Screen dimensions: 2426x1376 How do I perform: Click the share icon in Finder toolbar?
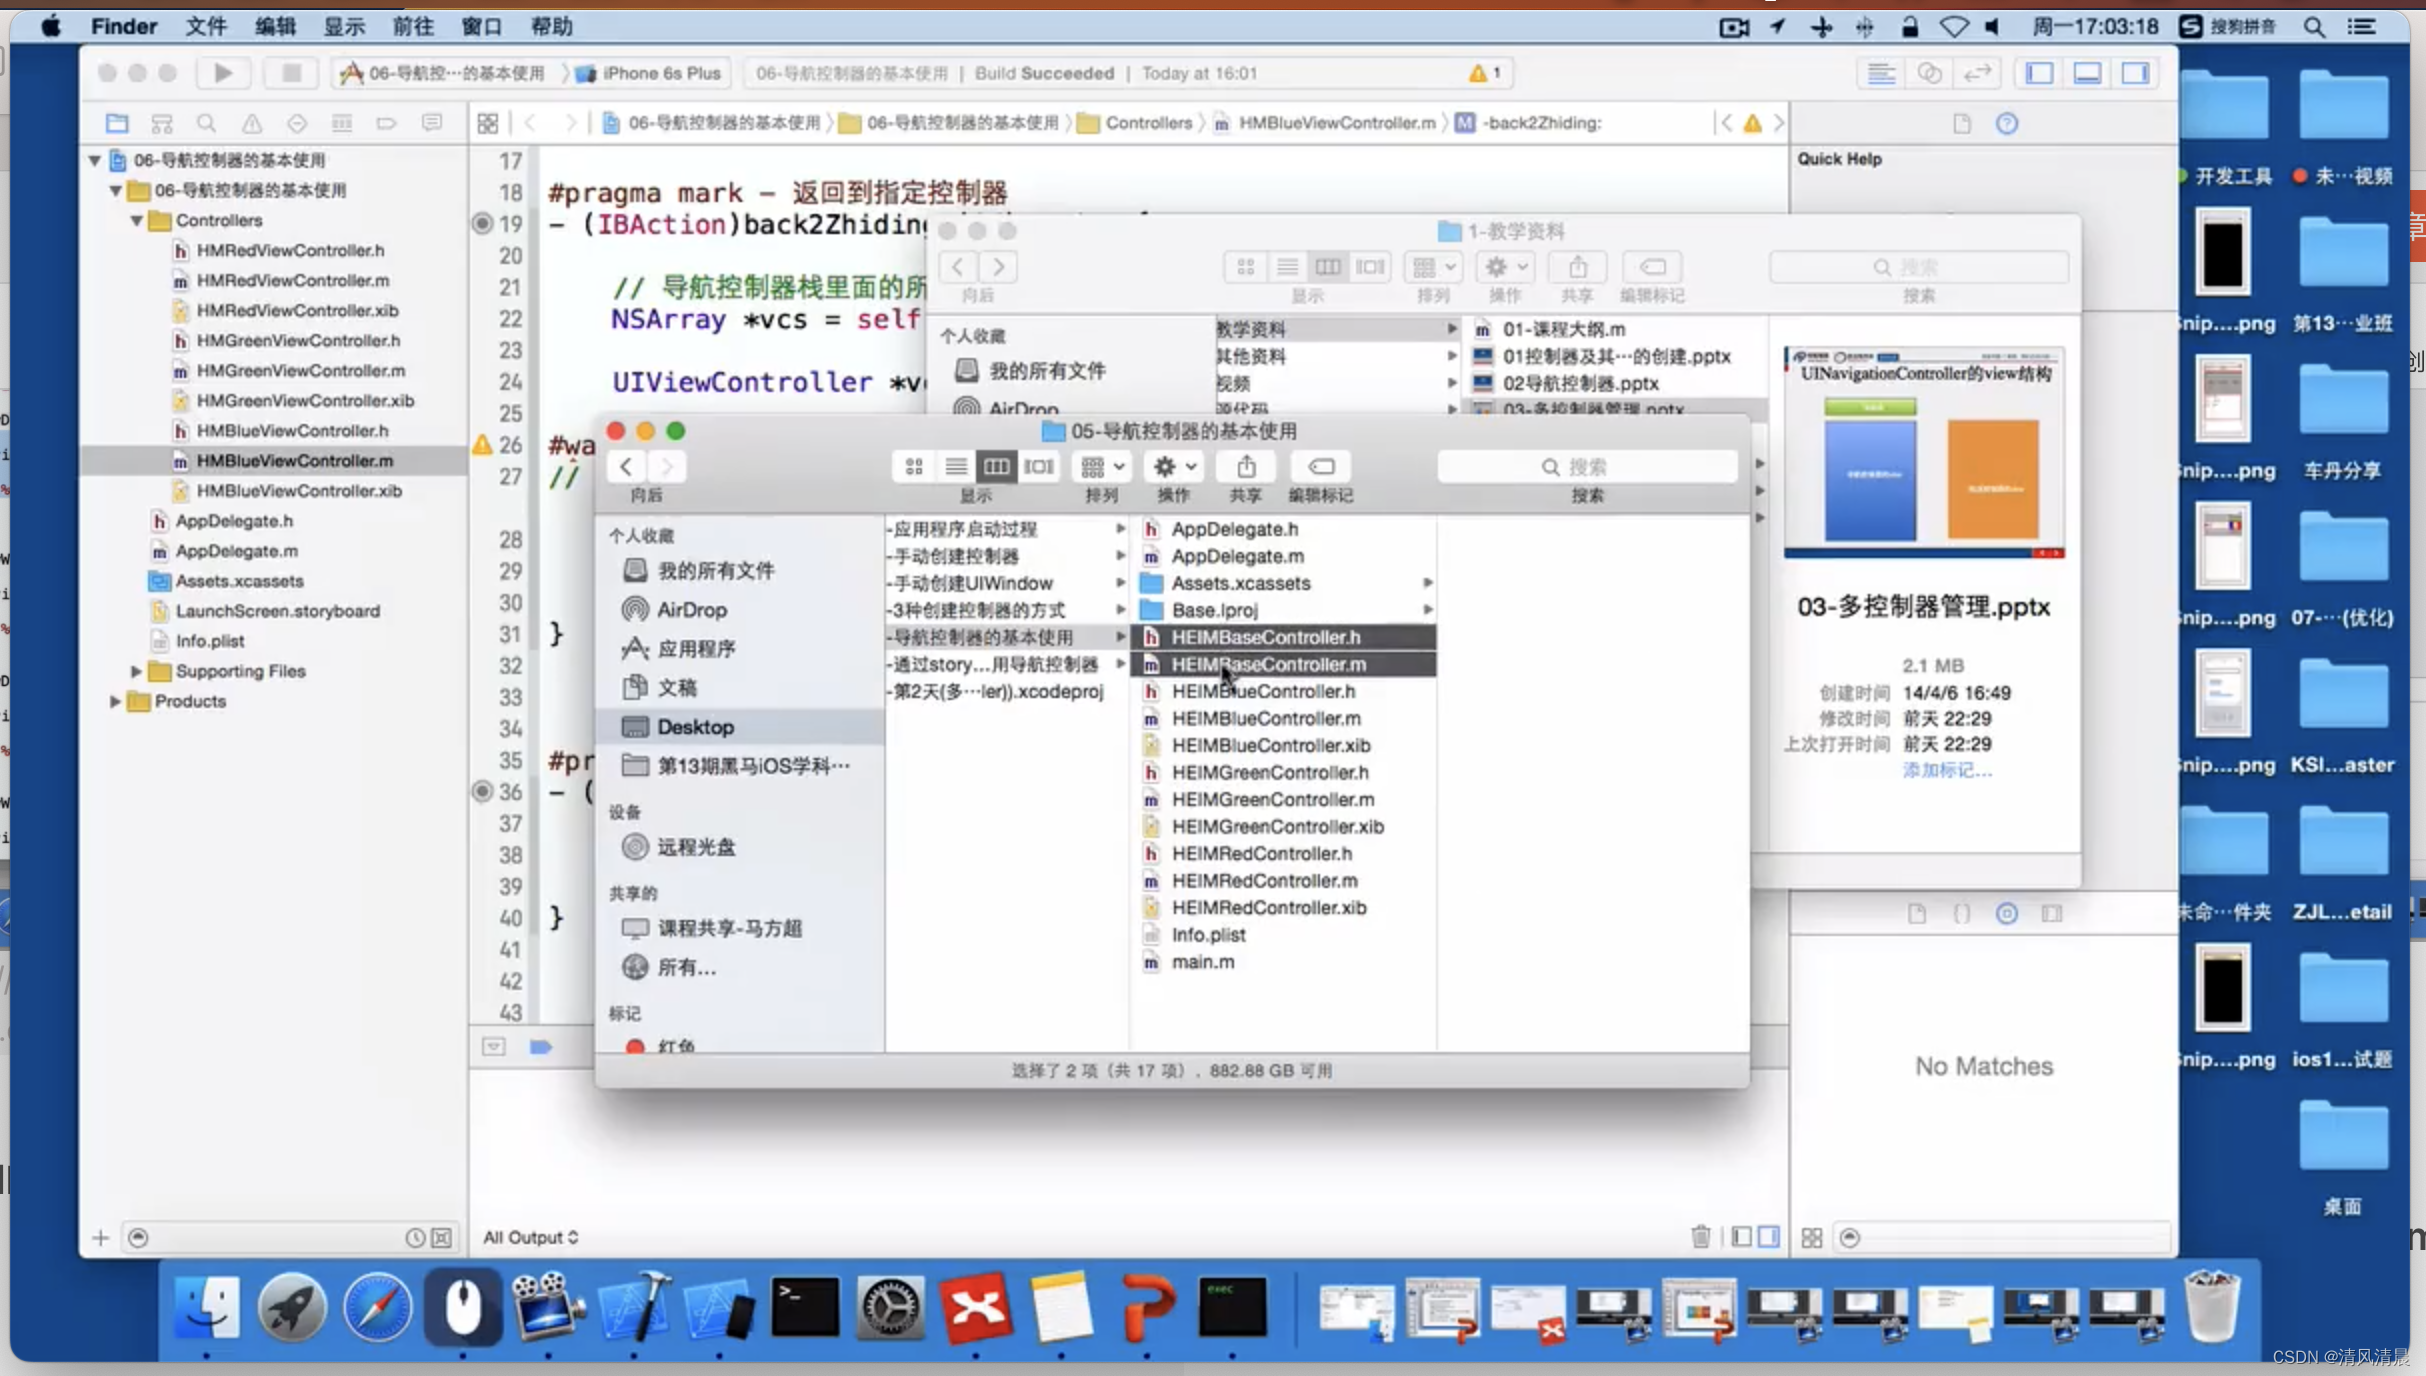(x=1246, y=466)
